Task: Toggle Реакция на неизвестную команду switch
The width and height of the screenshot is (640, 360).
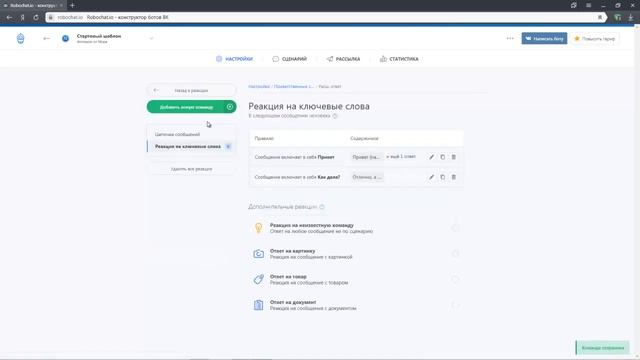Action: tap(455, 228)
